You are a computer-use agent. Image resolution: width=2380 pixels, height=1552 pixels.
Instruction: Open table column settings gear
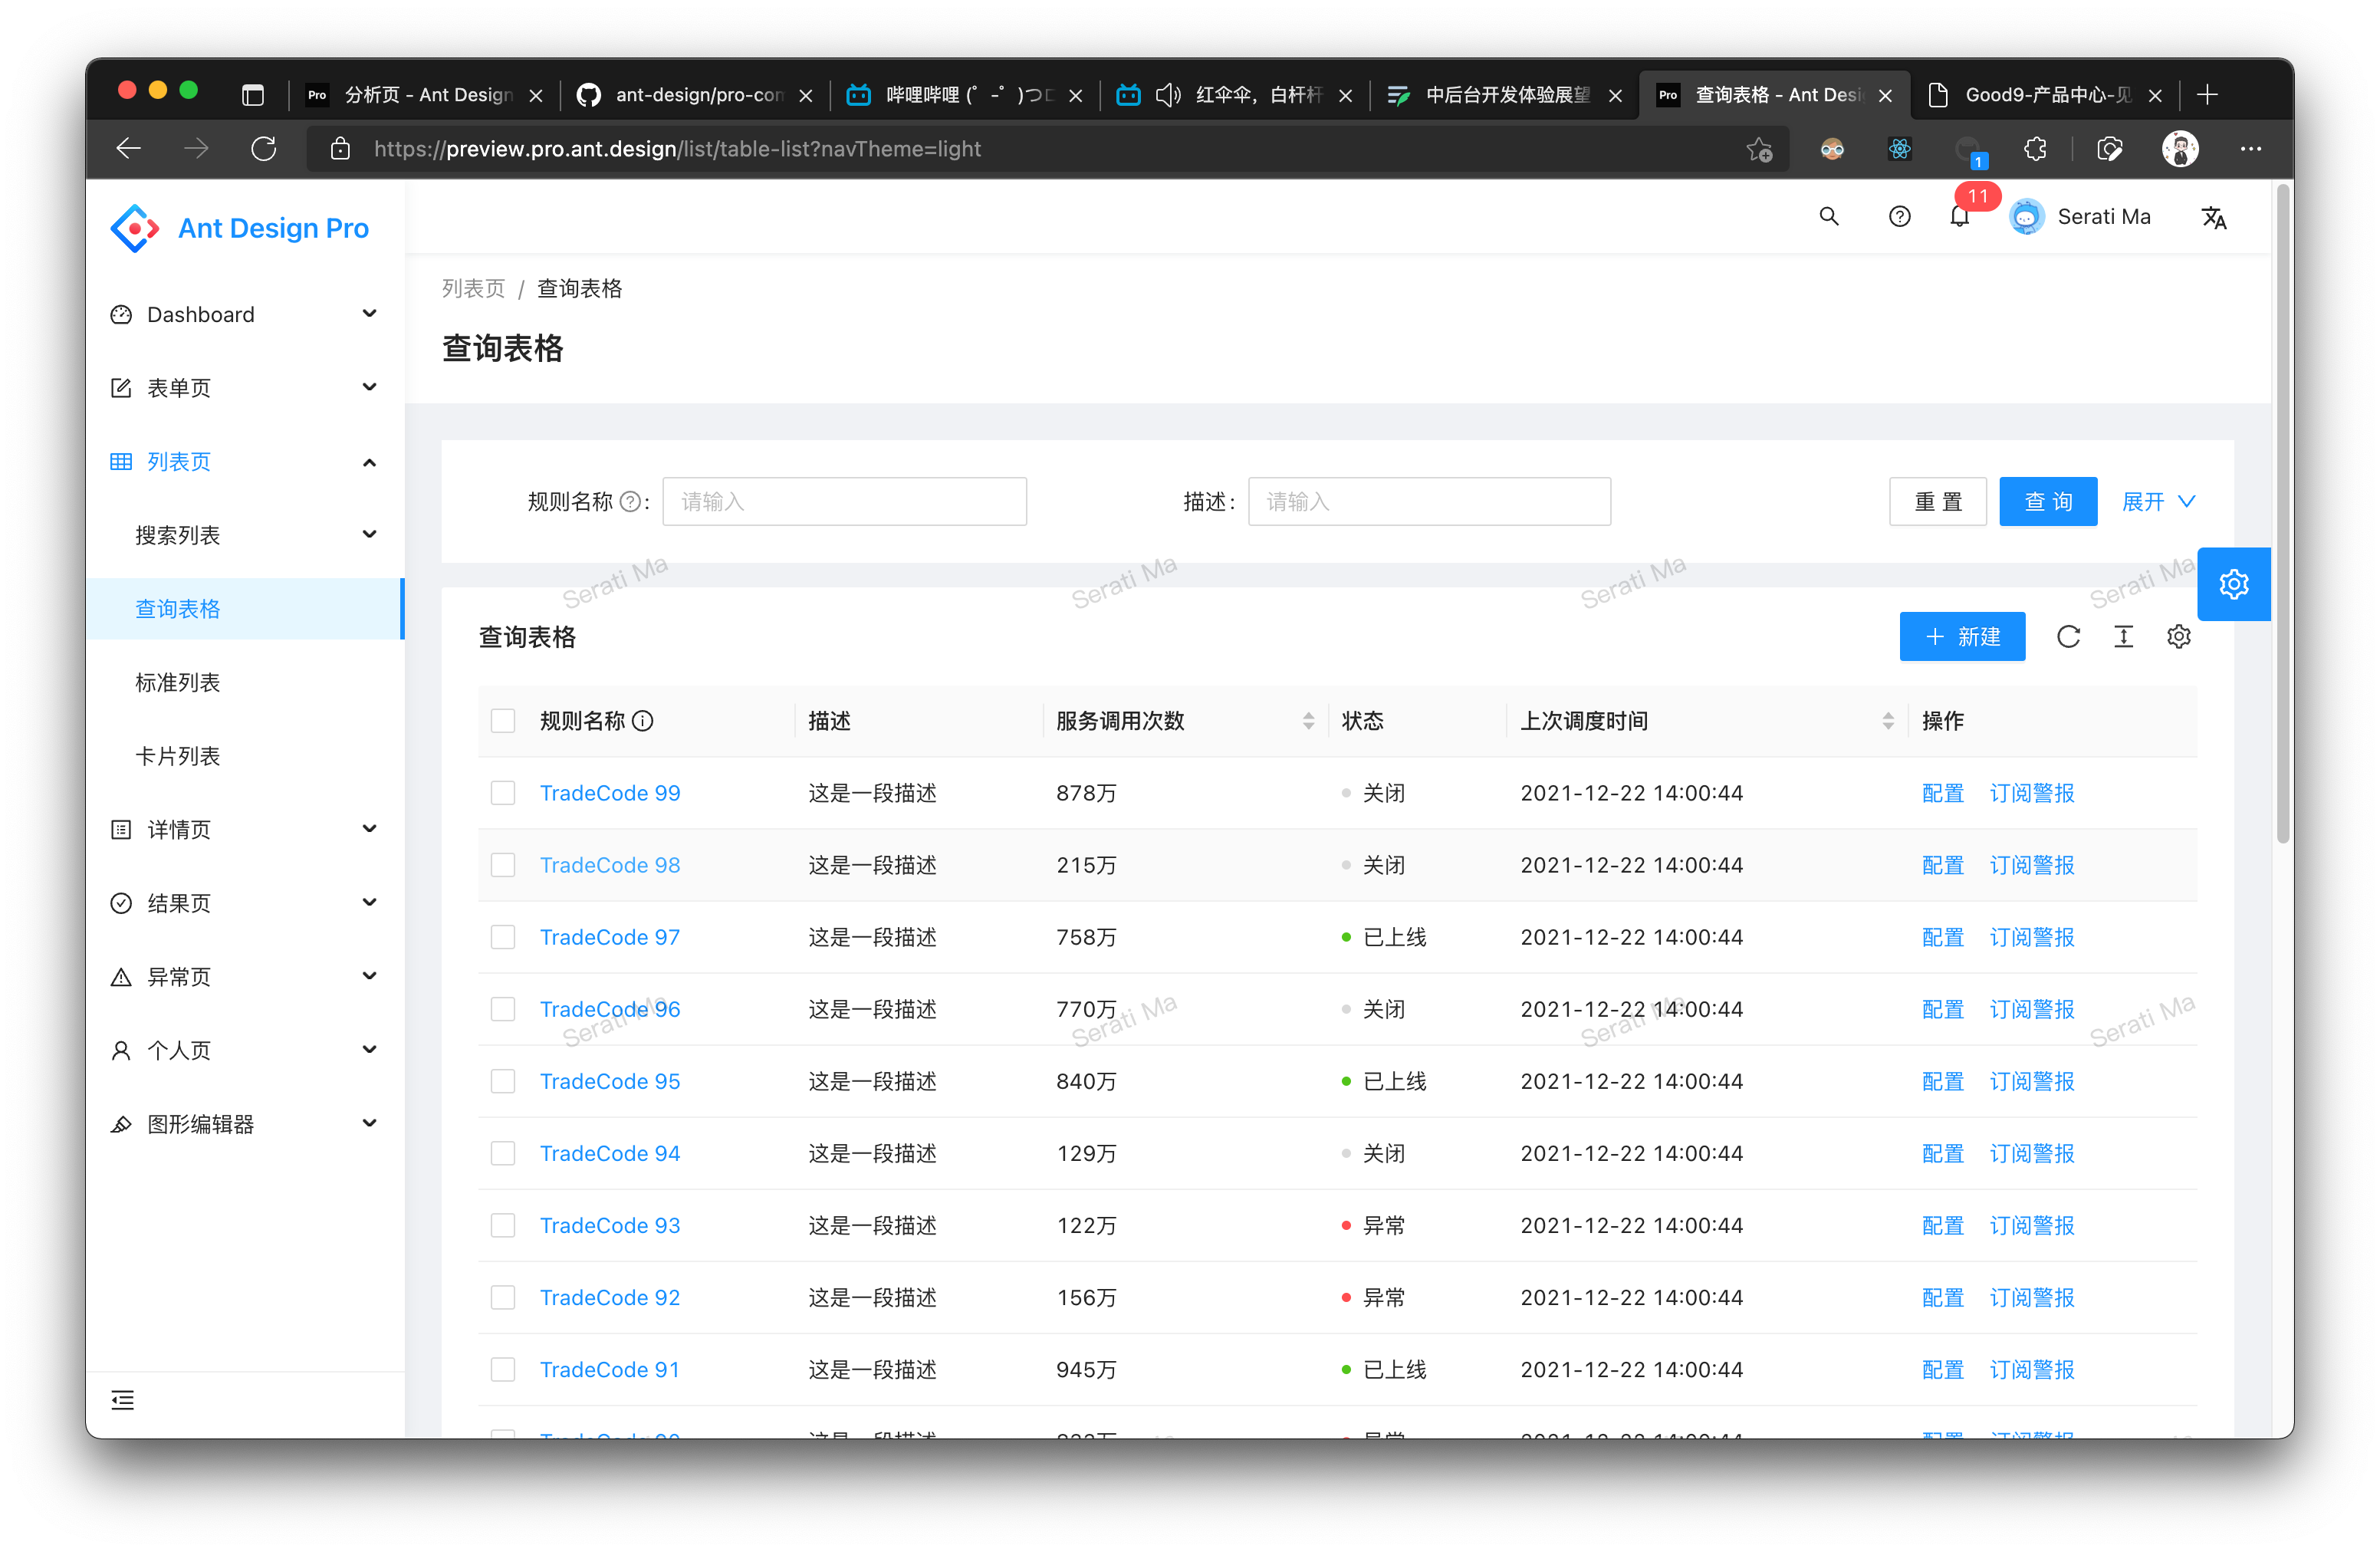[2178, 637]
